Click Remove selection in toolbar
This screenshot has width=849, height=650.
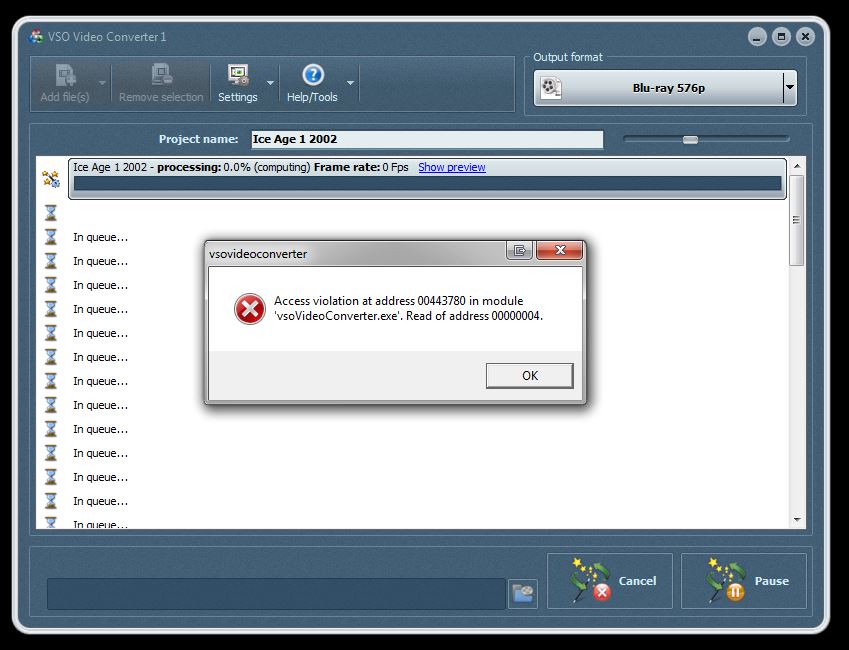pyautogui.click(x=161, y=83)
